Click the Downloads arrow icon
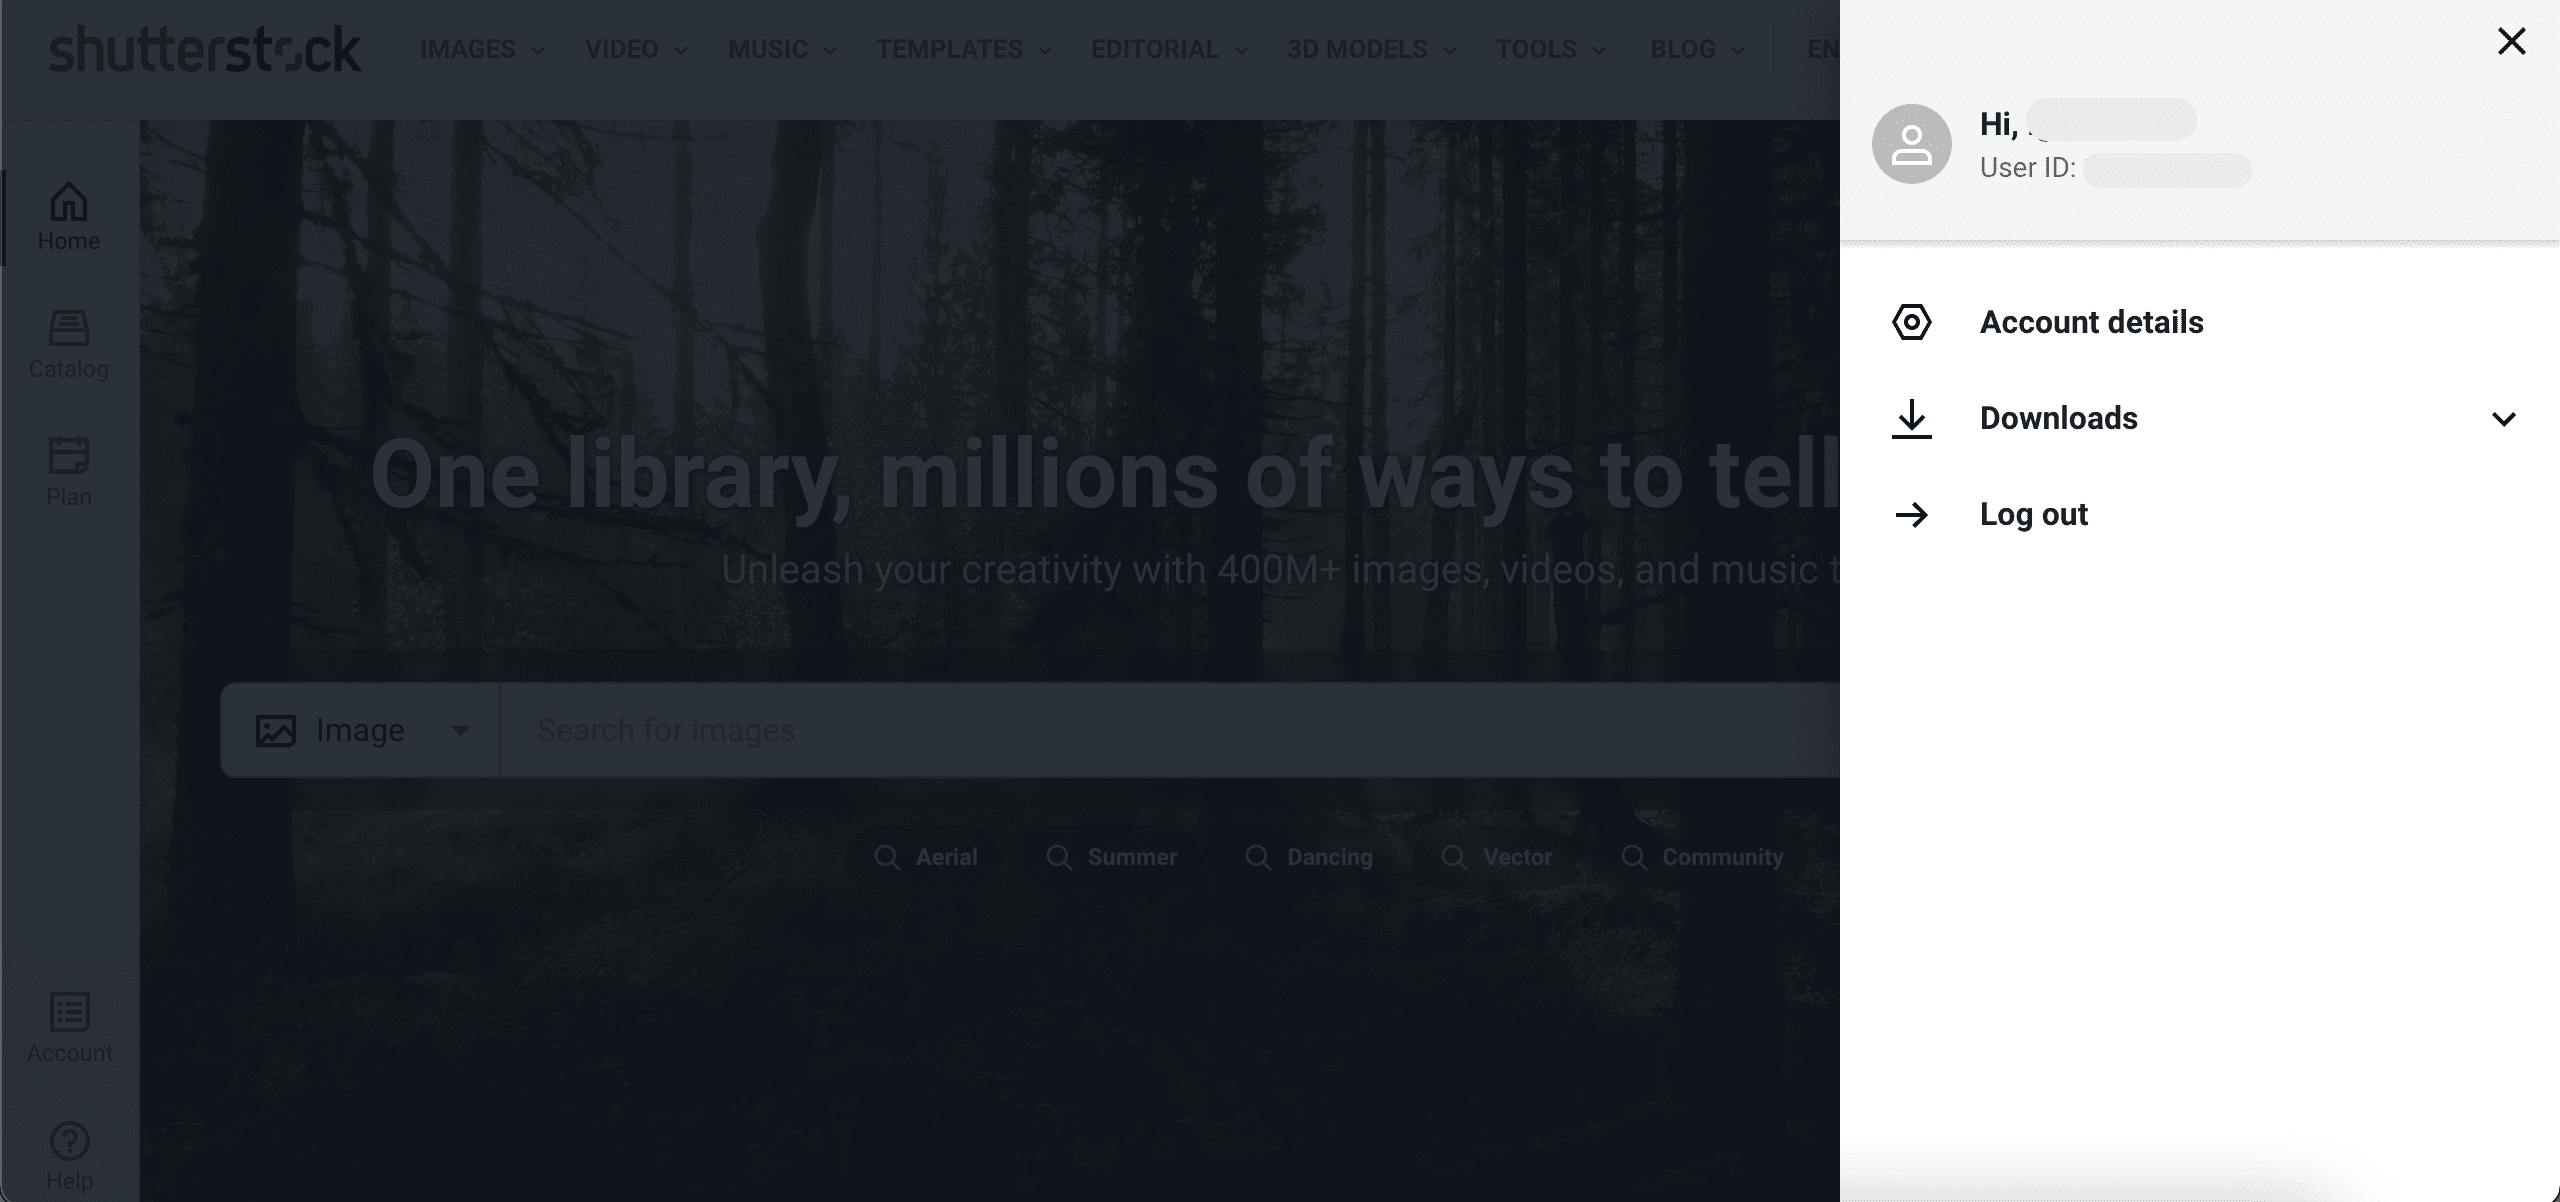The height and width of the screenshot is (1202, 2560). point(1911,419)
